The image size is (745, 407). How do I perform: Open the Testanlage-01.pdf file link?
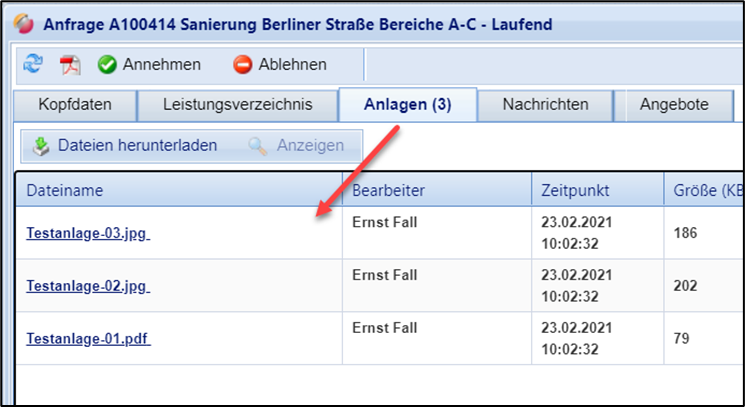pyautogui.click(x=88, y=338)
